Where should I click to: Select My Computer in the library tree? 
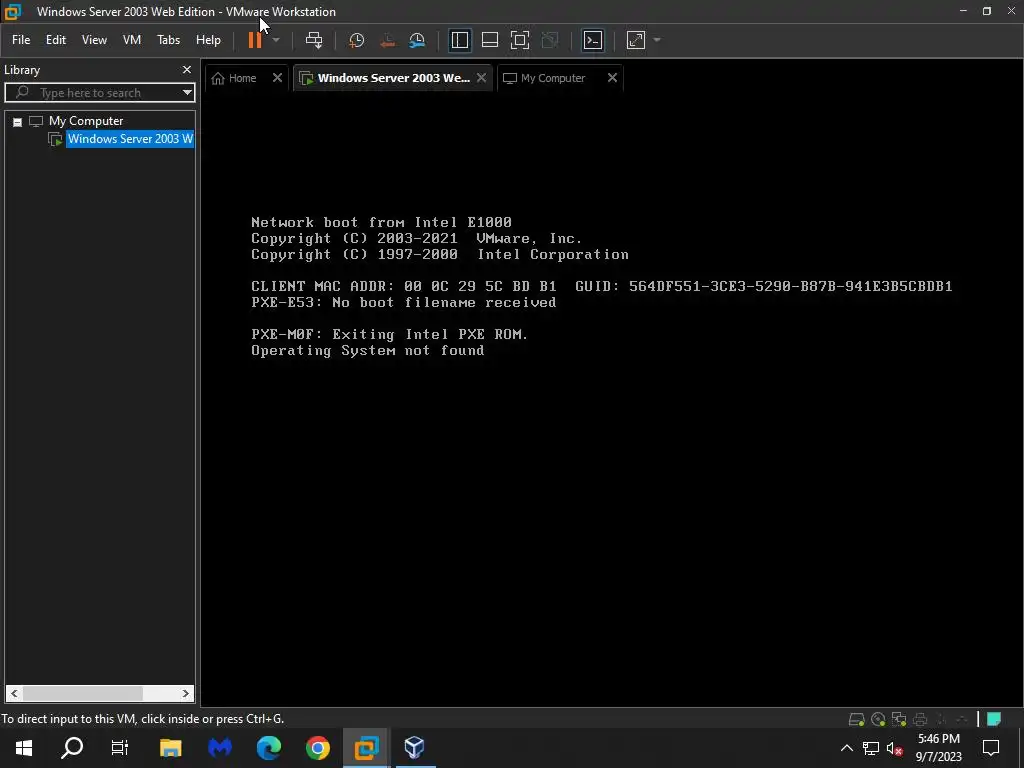click(86, 121)
